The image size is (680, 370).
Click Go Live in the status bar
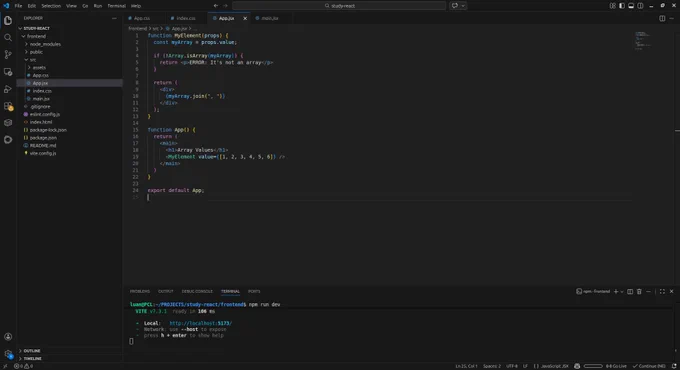[x=616, y=366]
